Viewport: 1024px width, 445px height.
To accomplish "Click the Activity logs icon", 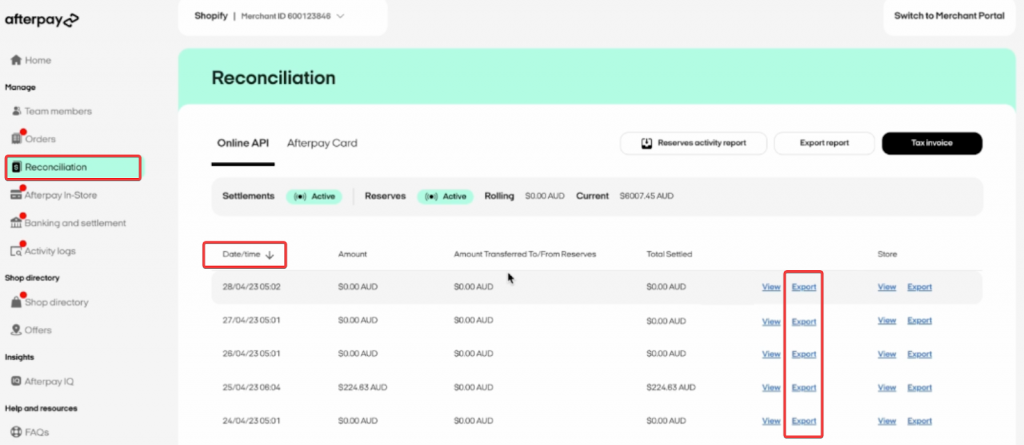I will pyautogui.click(x=16, y=250).
